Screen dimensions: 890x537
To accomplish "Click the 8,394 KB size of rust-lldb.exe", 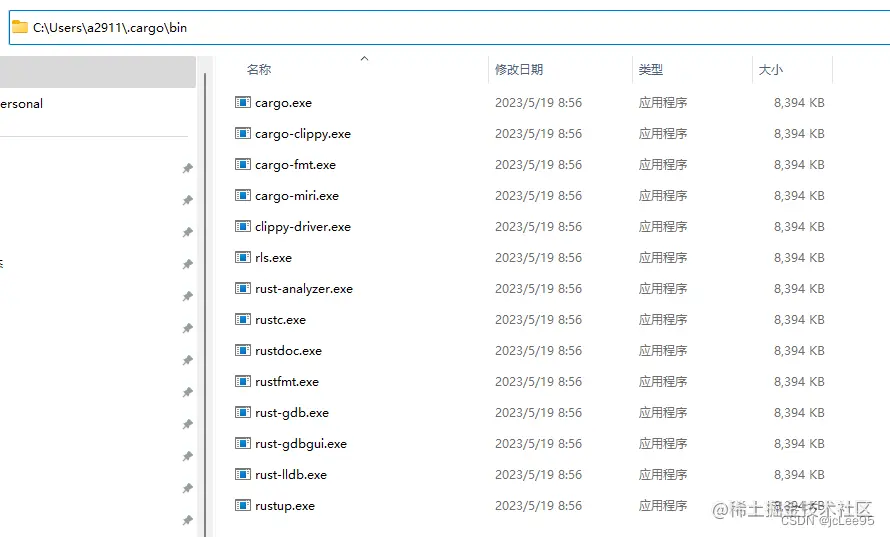I will [x=799, y=475].
